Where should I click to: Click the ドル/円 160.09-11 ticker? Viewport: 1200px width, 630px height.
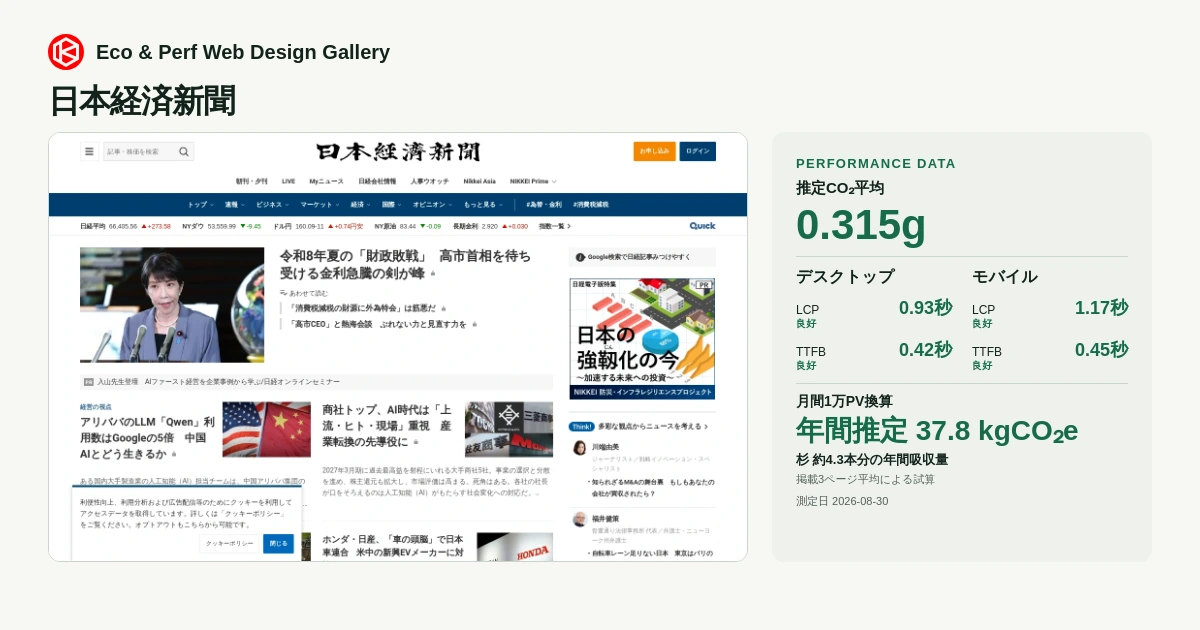(318, 226)
